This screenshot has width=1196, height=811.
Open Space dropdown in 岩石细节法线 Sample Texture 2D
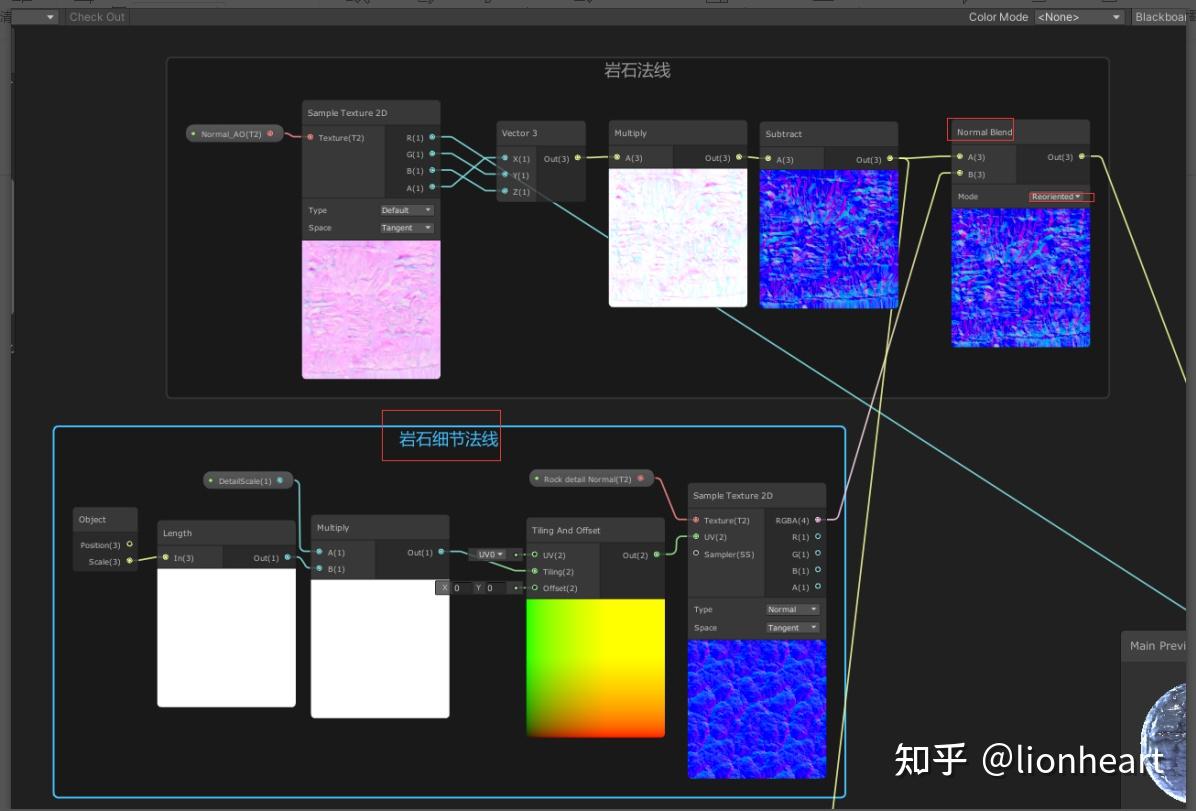[793, 627]
